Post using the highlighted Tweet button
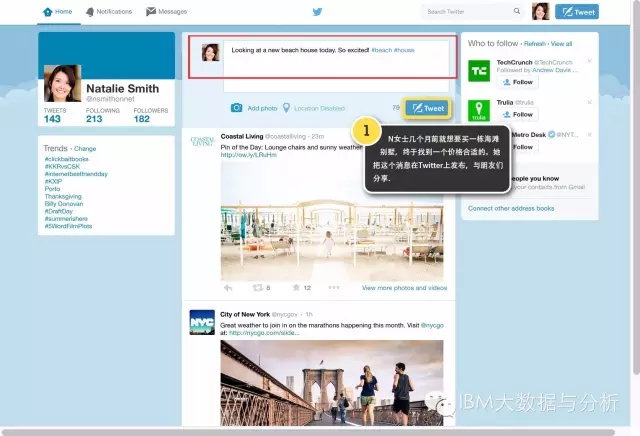640x436 pixels. pos(428,108)
